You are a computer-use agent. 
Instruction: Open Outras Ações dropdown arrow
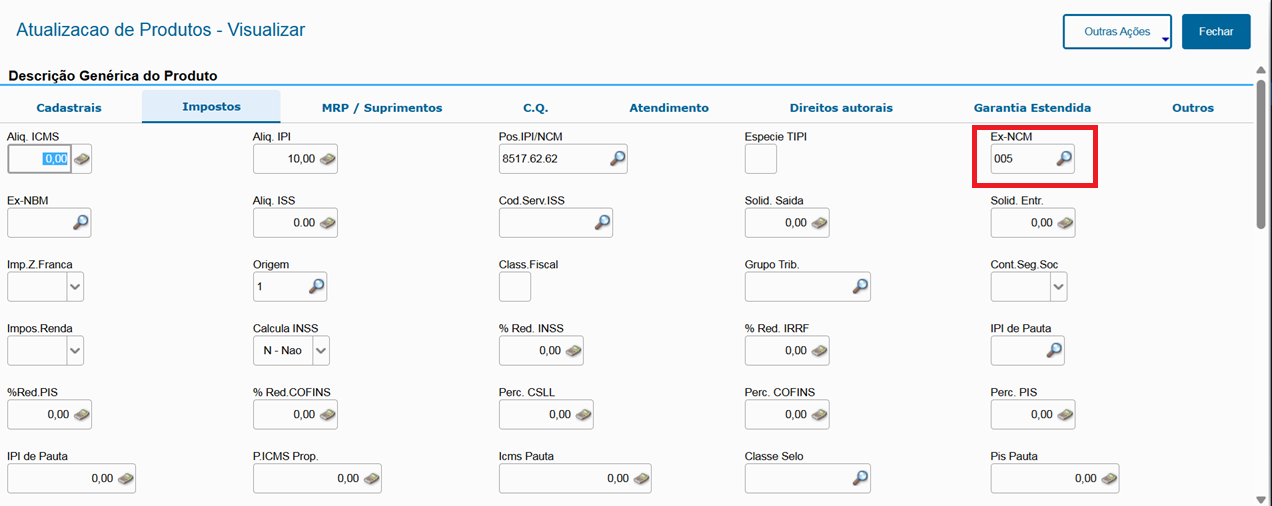click(1166, 41)
